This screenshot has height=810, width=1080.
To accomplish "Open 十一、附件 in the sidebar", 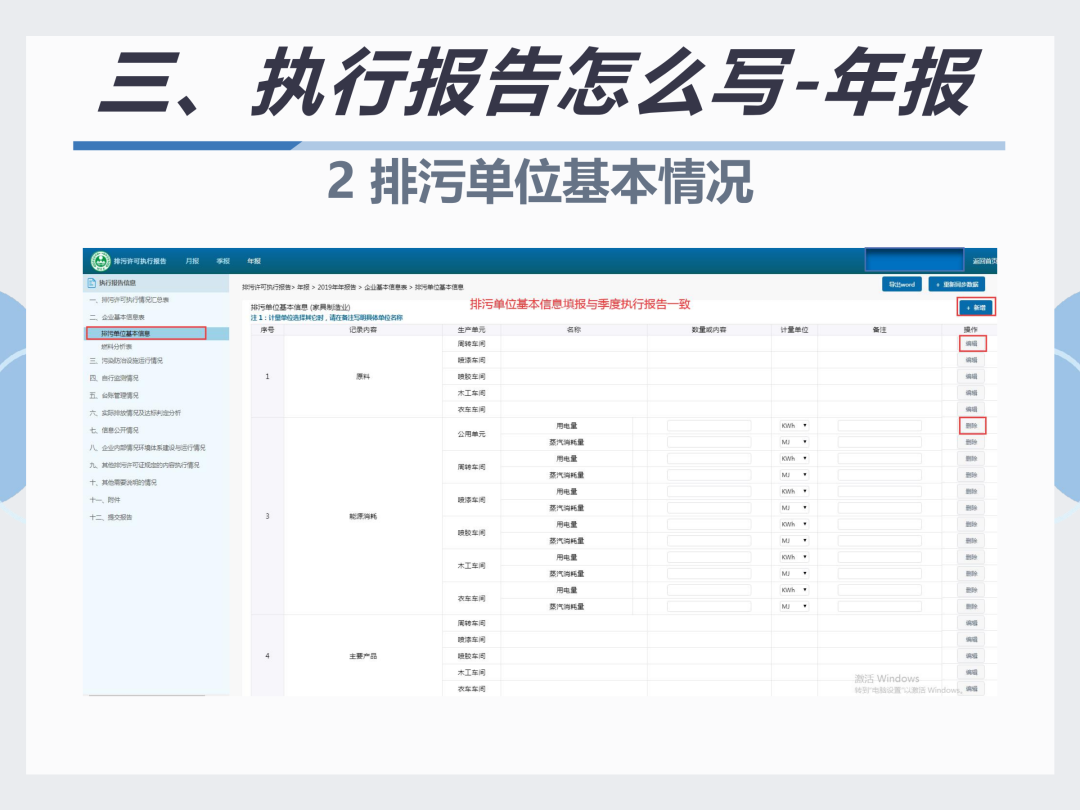I will pyautogui.click(x=105, y=500).
